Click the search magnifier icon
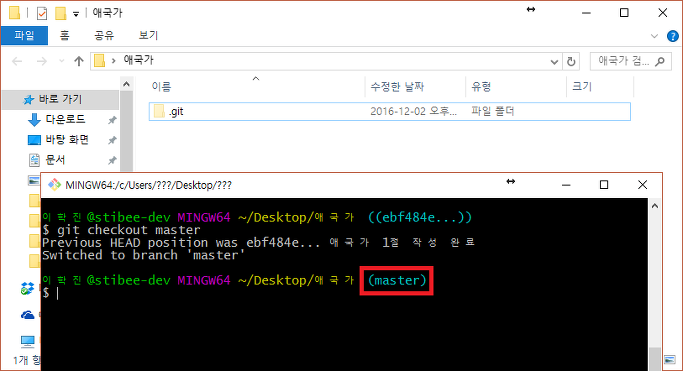This screenshot has width=683, height=371. 660,61
